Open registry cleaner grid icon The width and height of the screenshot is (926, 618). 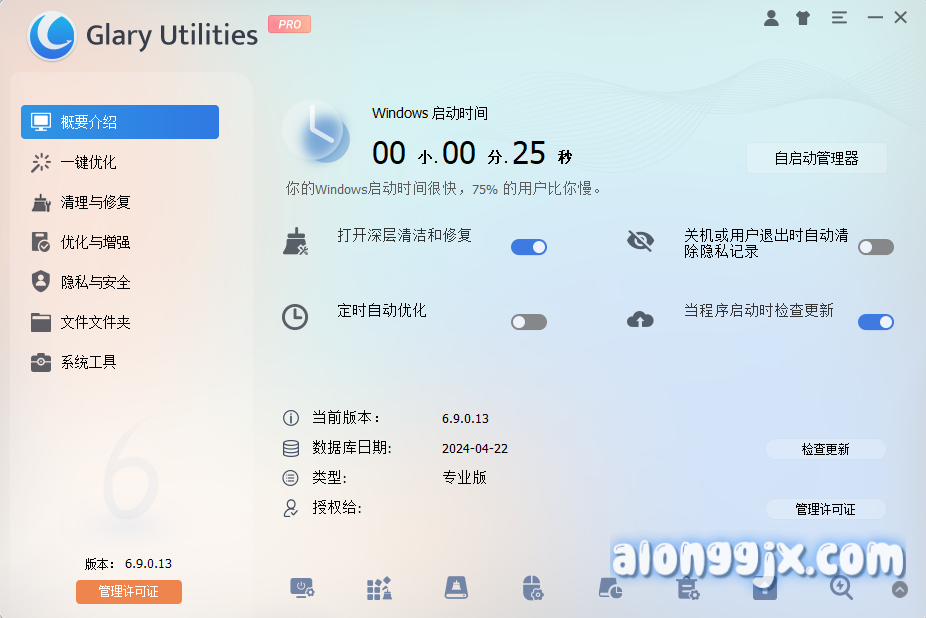(379, 588)
